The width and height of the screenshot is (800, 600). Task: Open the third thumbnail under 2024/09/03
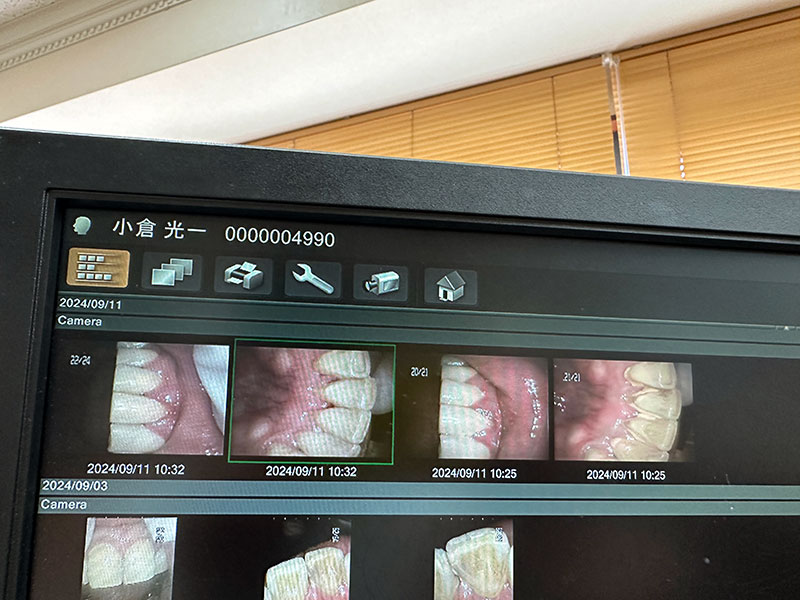click(x=473, y=561)
